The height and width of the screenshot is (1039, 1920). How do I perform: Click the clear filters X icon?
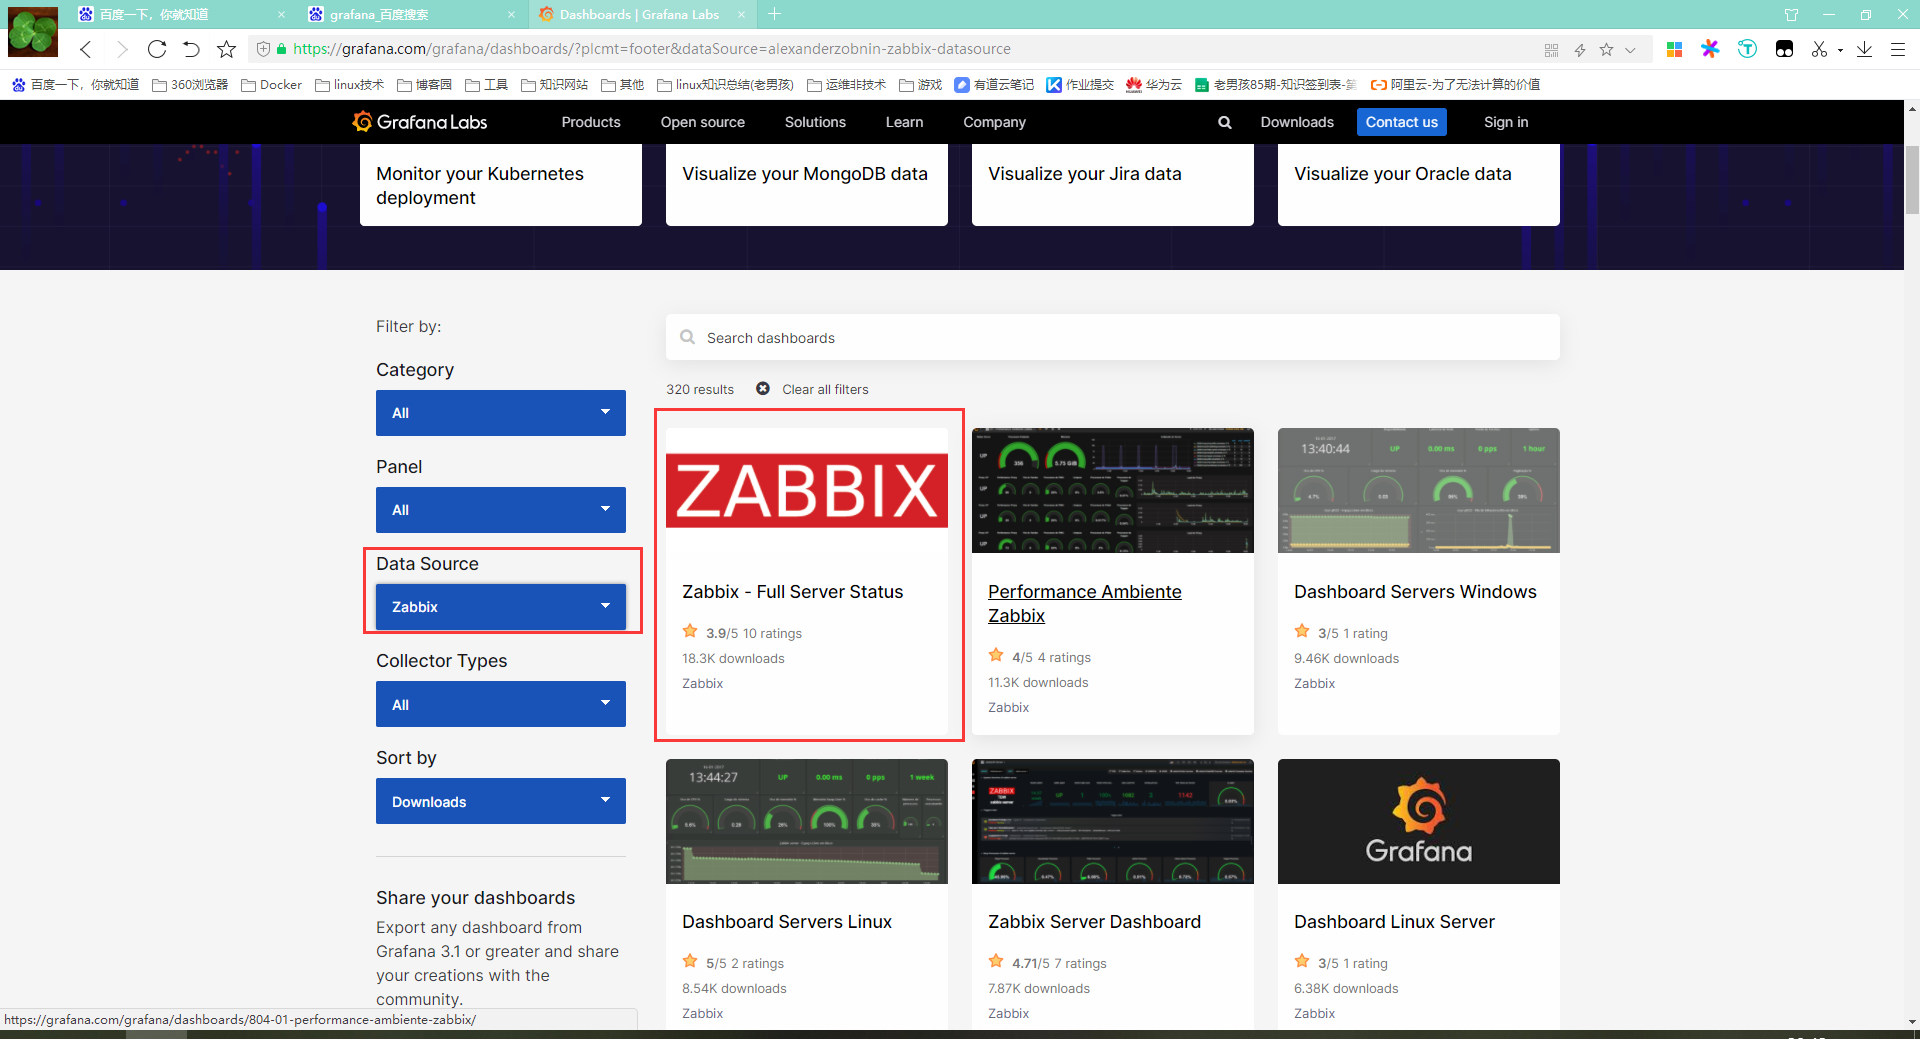tap(763, 389)
